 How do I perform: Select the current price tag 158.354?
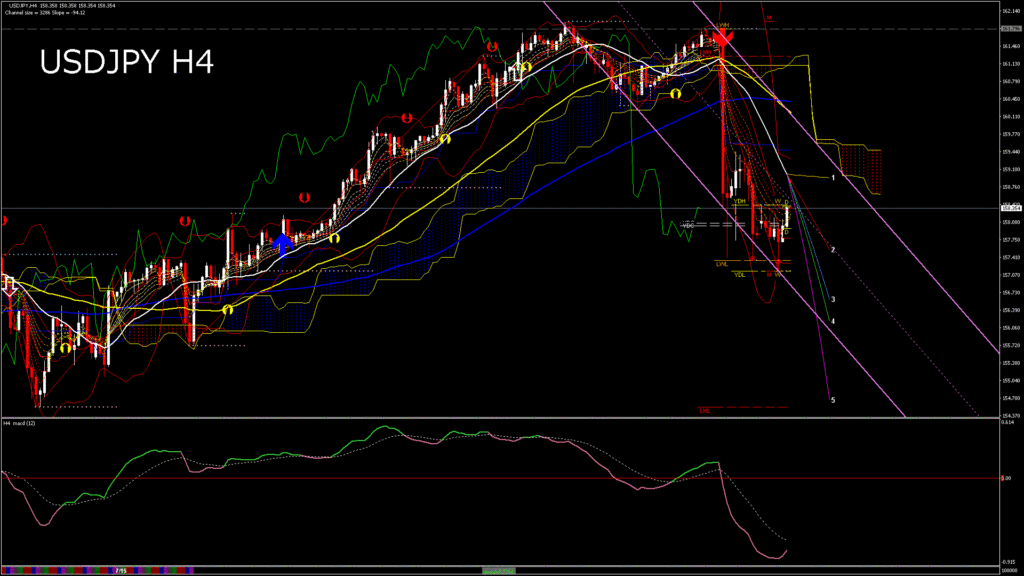pyautogui.click(x=1008, y=208)
